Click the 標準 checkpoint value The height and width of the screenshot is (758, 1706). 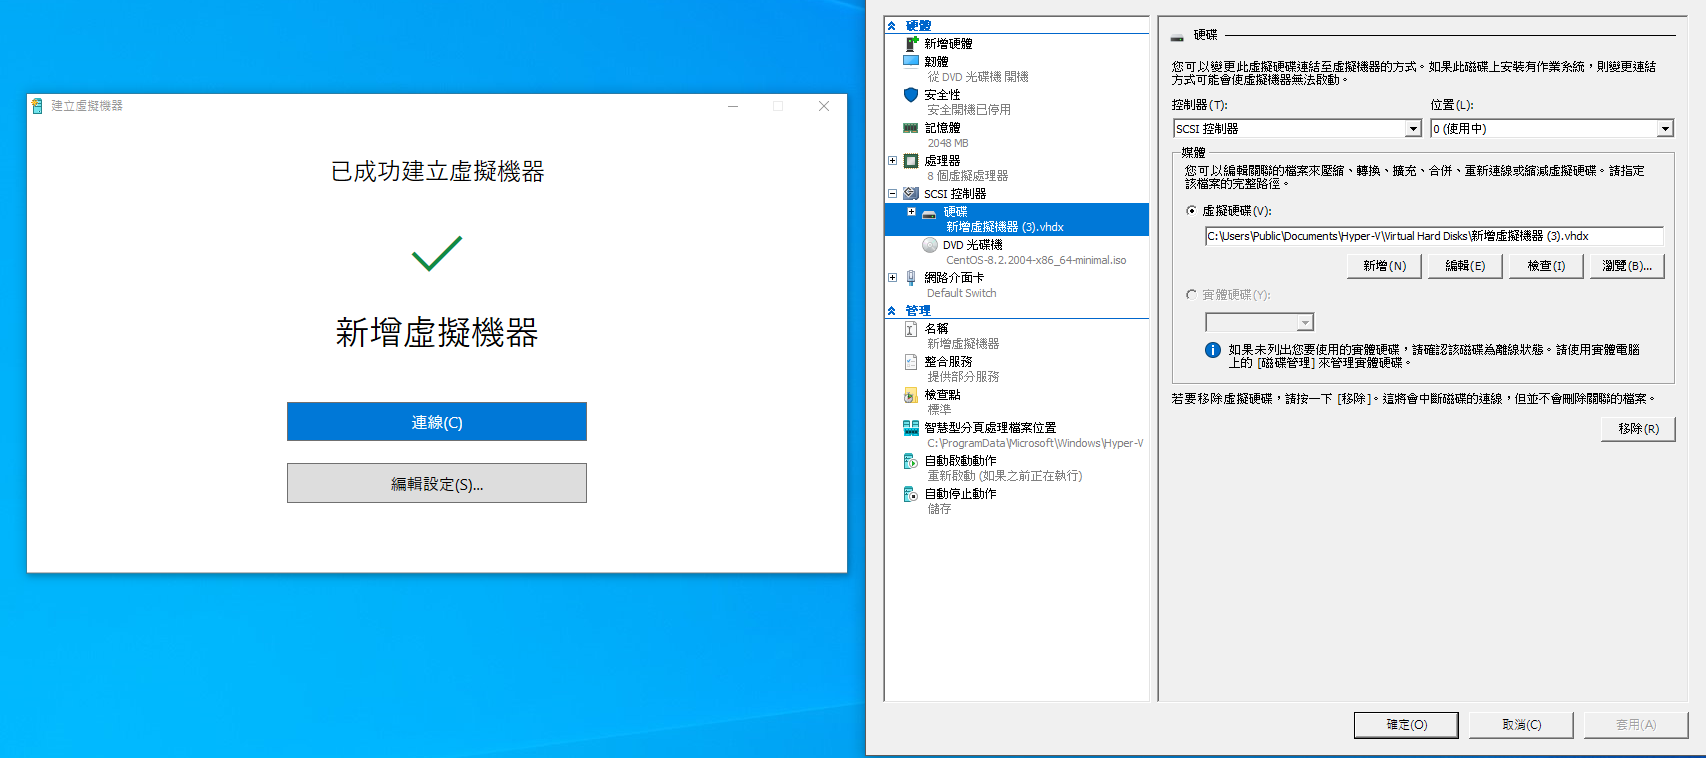(x=939, y=410)
